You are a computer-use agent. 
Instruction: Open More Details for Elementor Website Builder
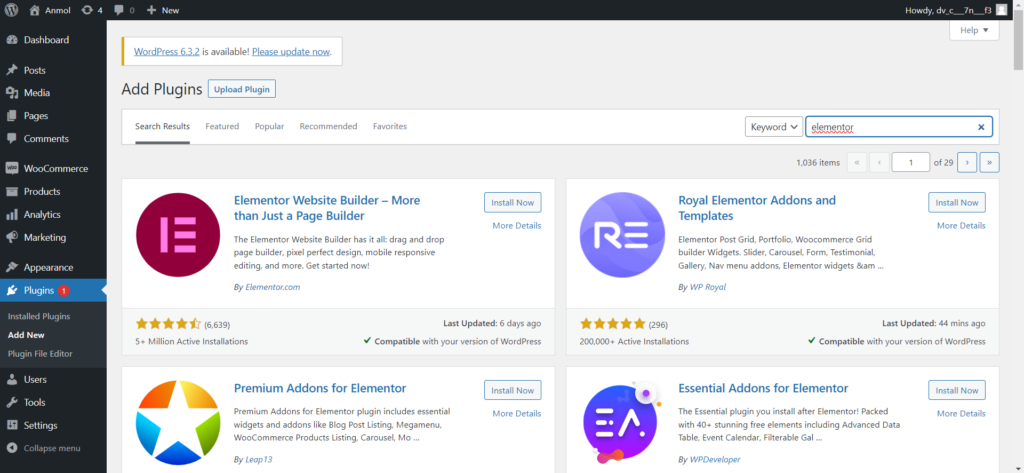pos(517,225)
